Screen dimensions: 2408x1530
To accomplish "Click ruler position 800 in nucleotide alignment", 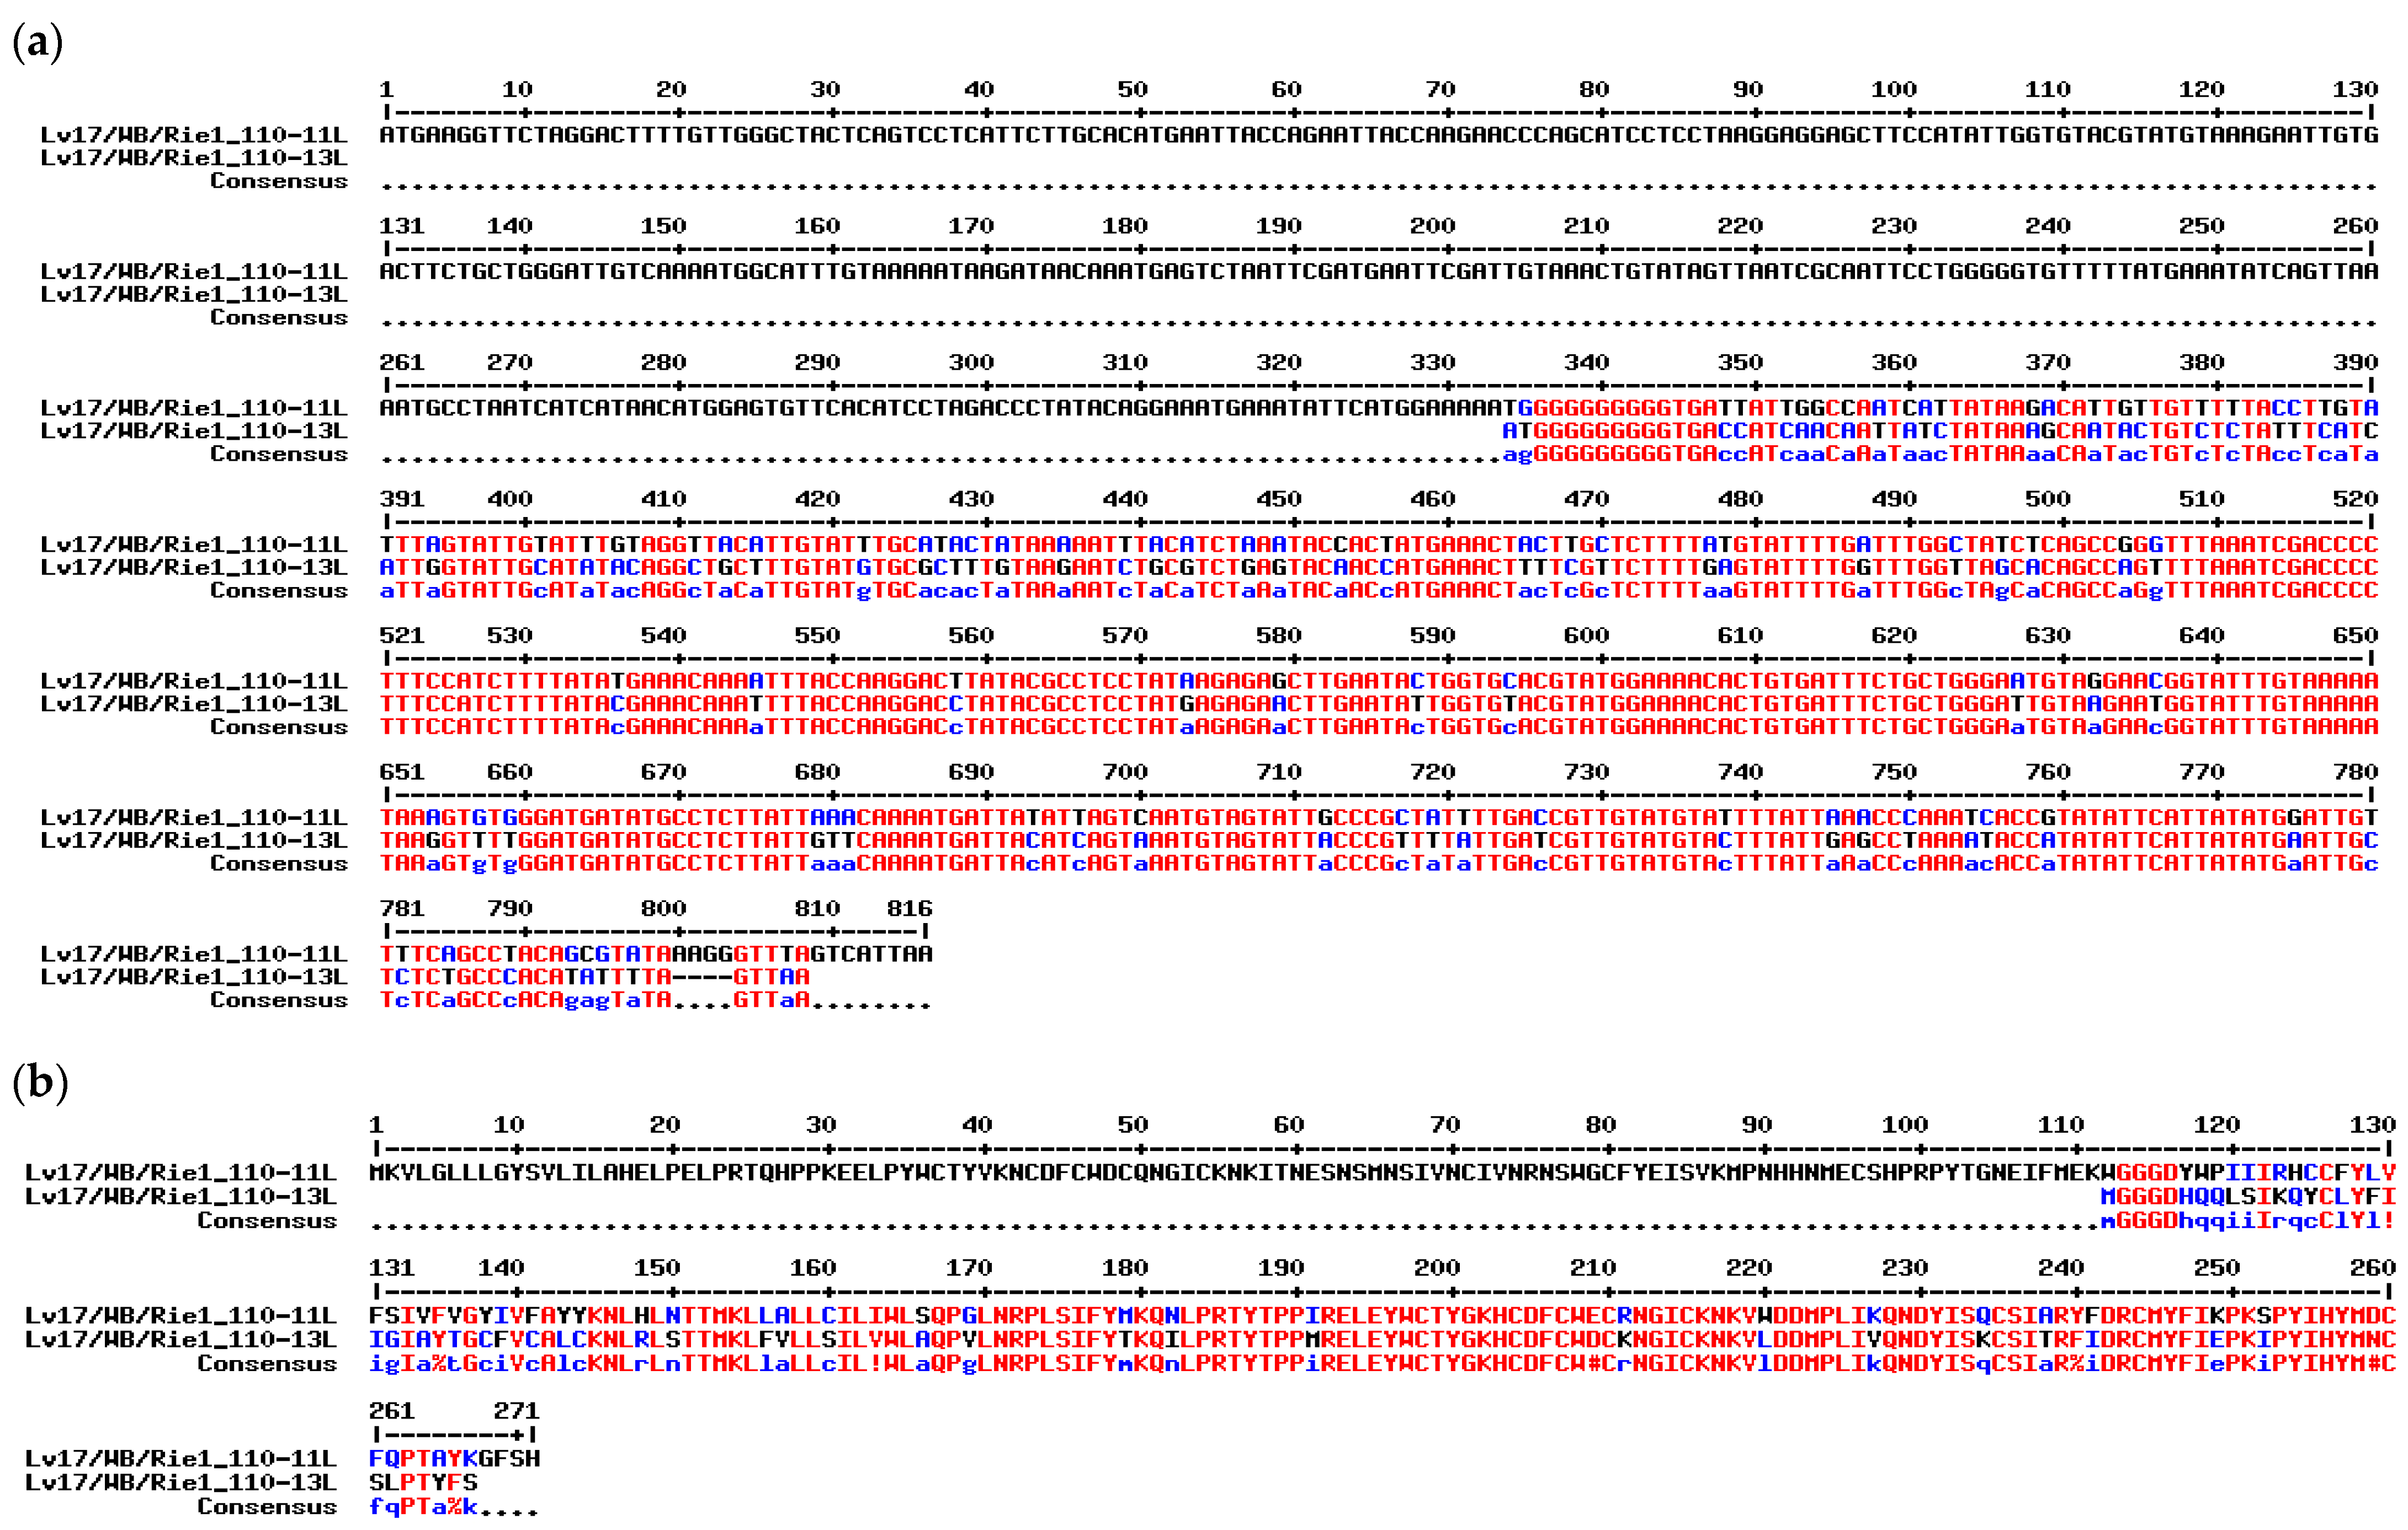I will (x=663, y=908).
